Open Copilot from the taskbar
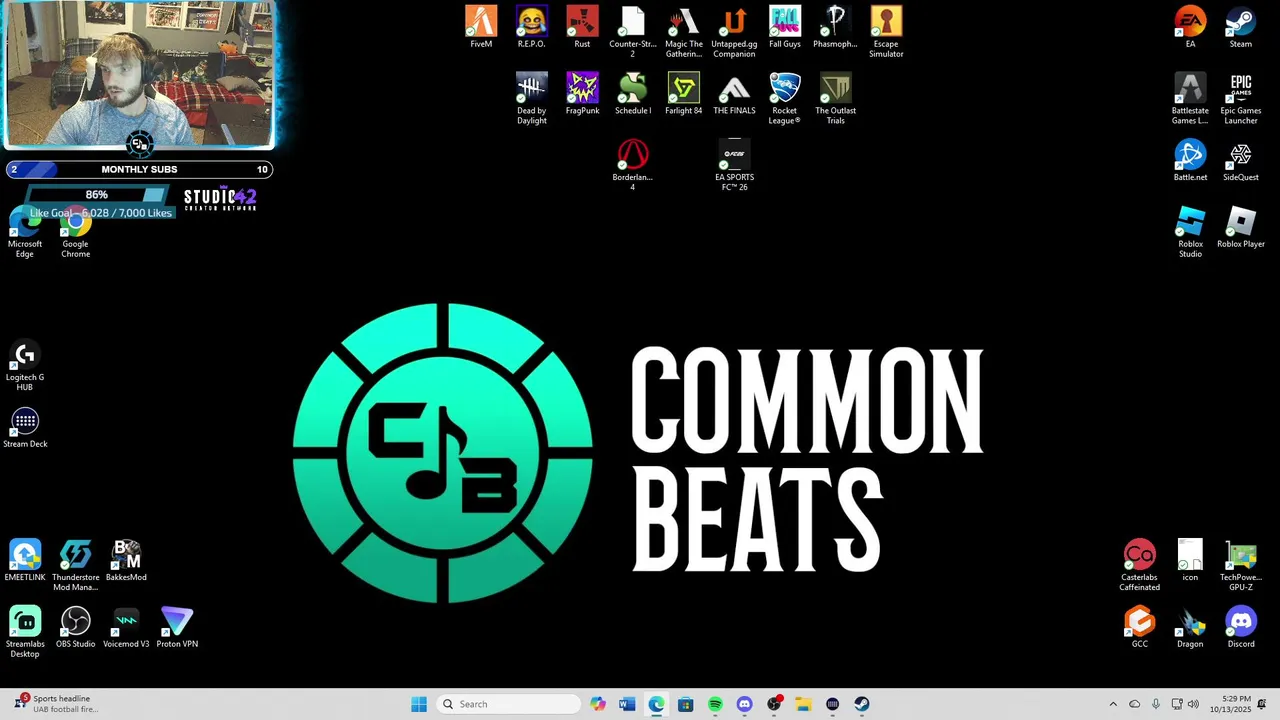1280x720 pixels. [x=598, y=704]
